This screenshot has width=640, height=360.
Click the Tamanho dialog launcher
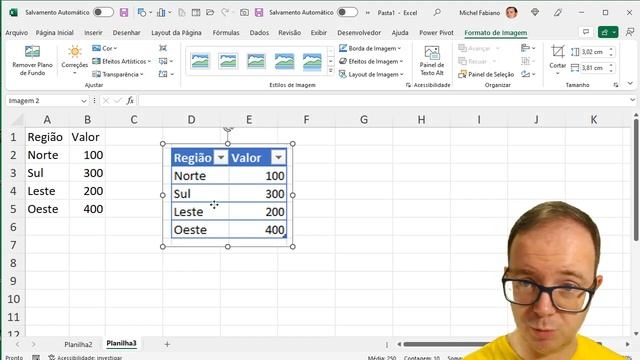click(x=616, y=85)
